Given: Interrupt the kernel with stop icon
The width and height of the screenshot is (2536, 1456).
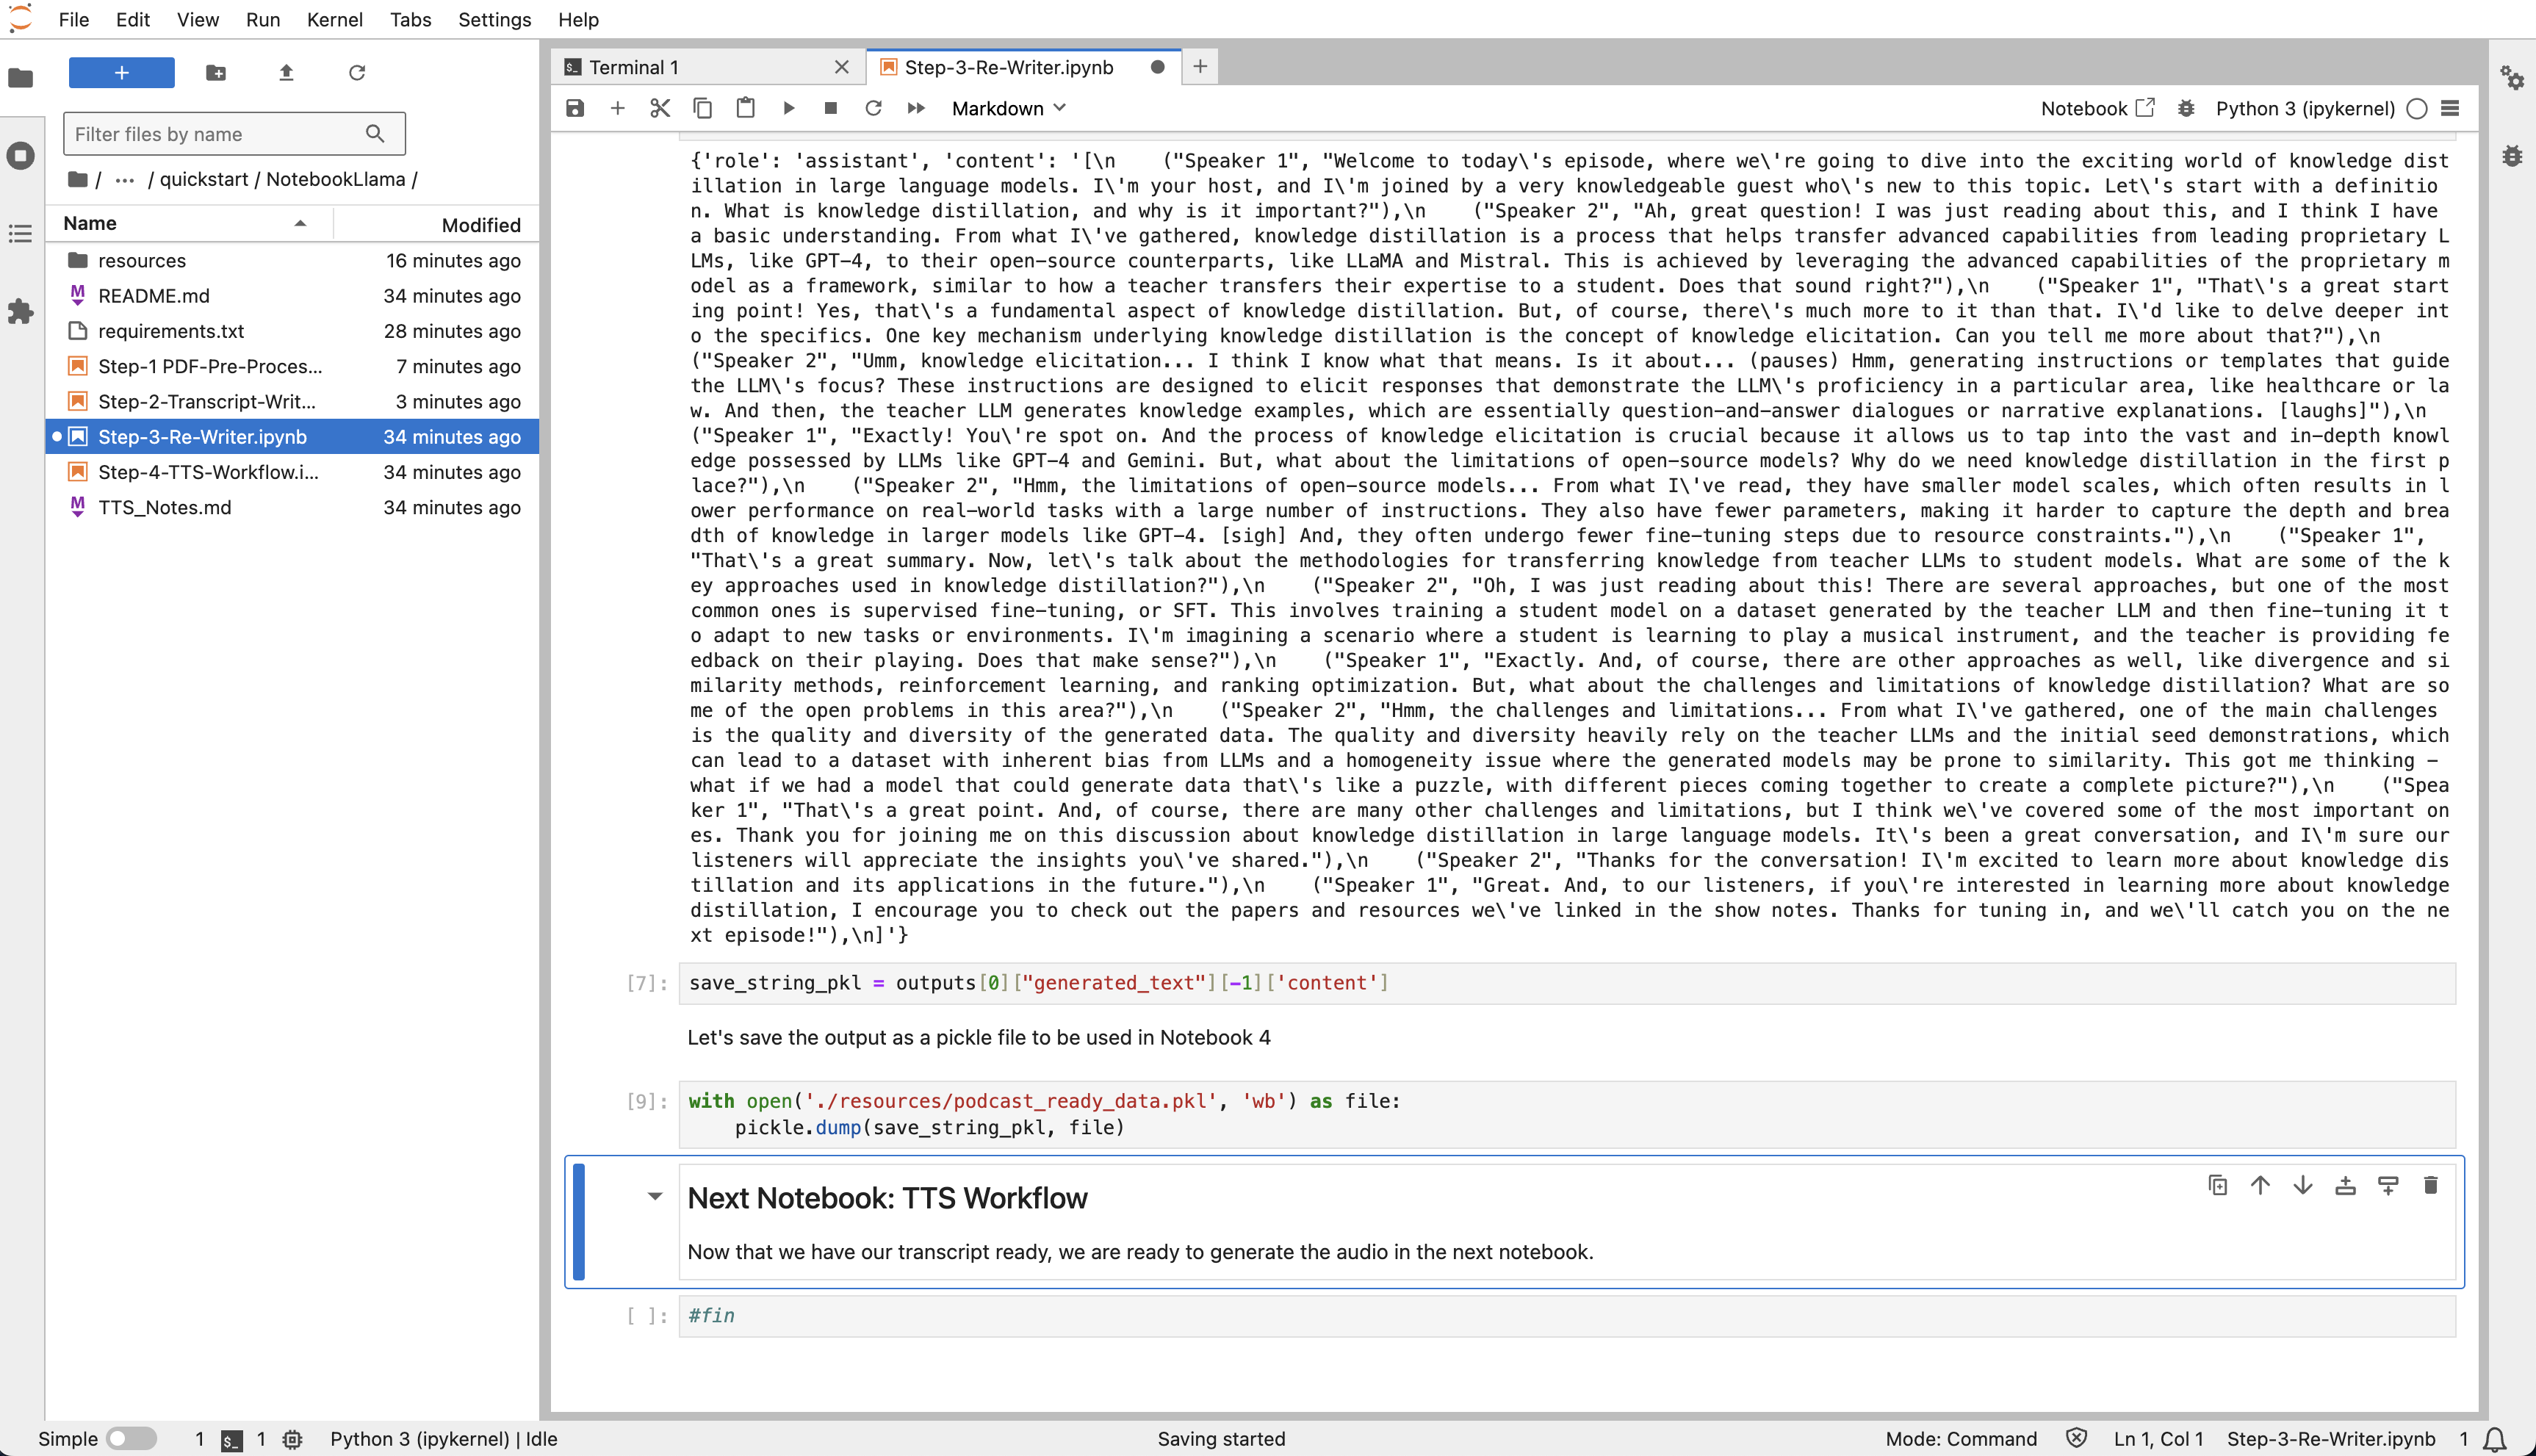Looking at the screenshot, I should coord(830,108).
